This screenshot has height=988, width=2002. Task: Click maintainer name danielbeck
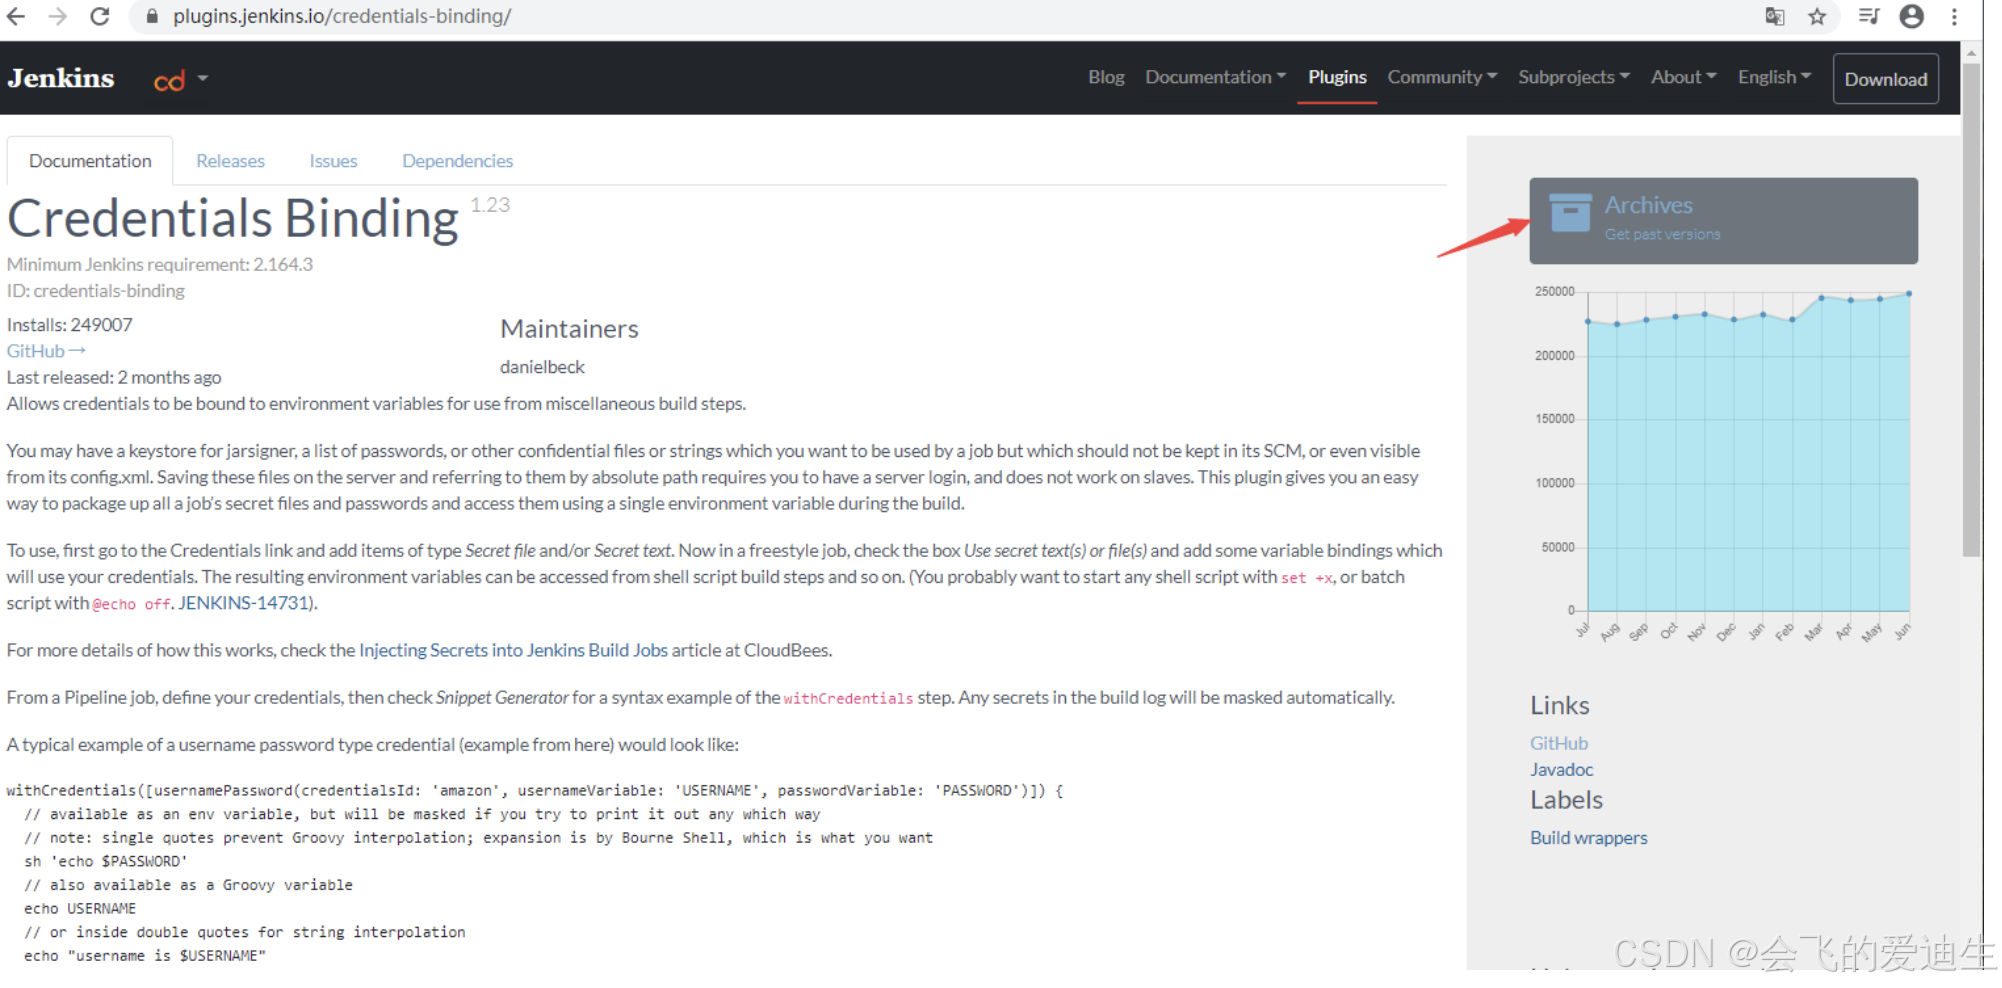[542, 367]
